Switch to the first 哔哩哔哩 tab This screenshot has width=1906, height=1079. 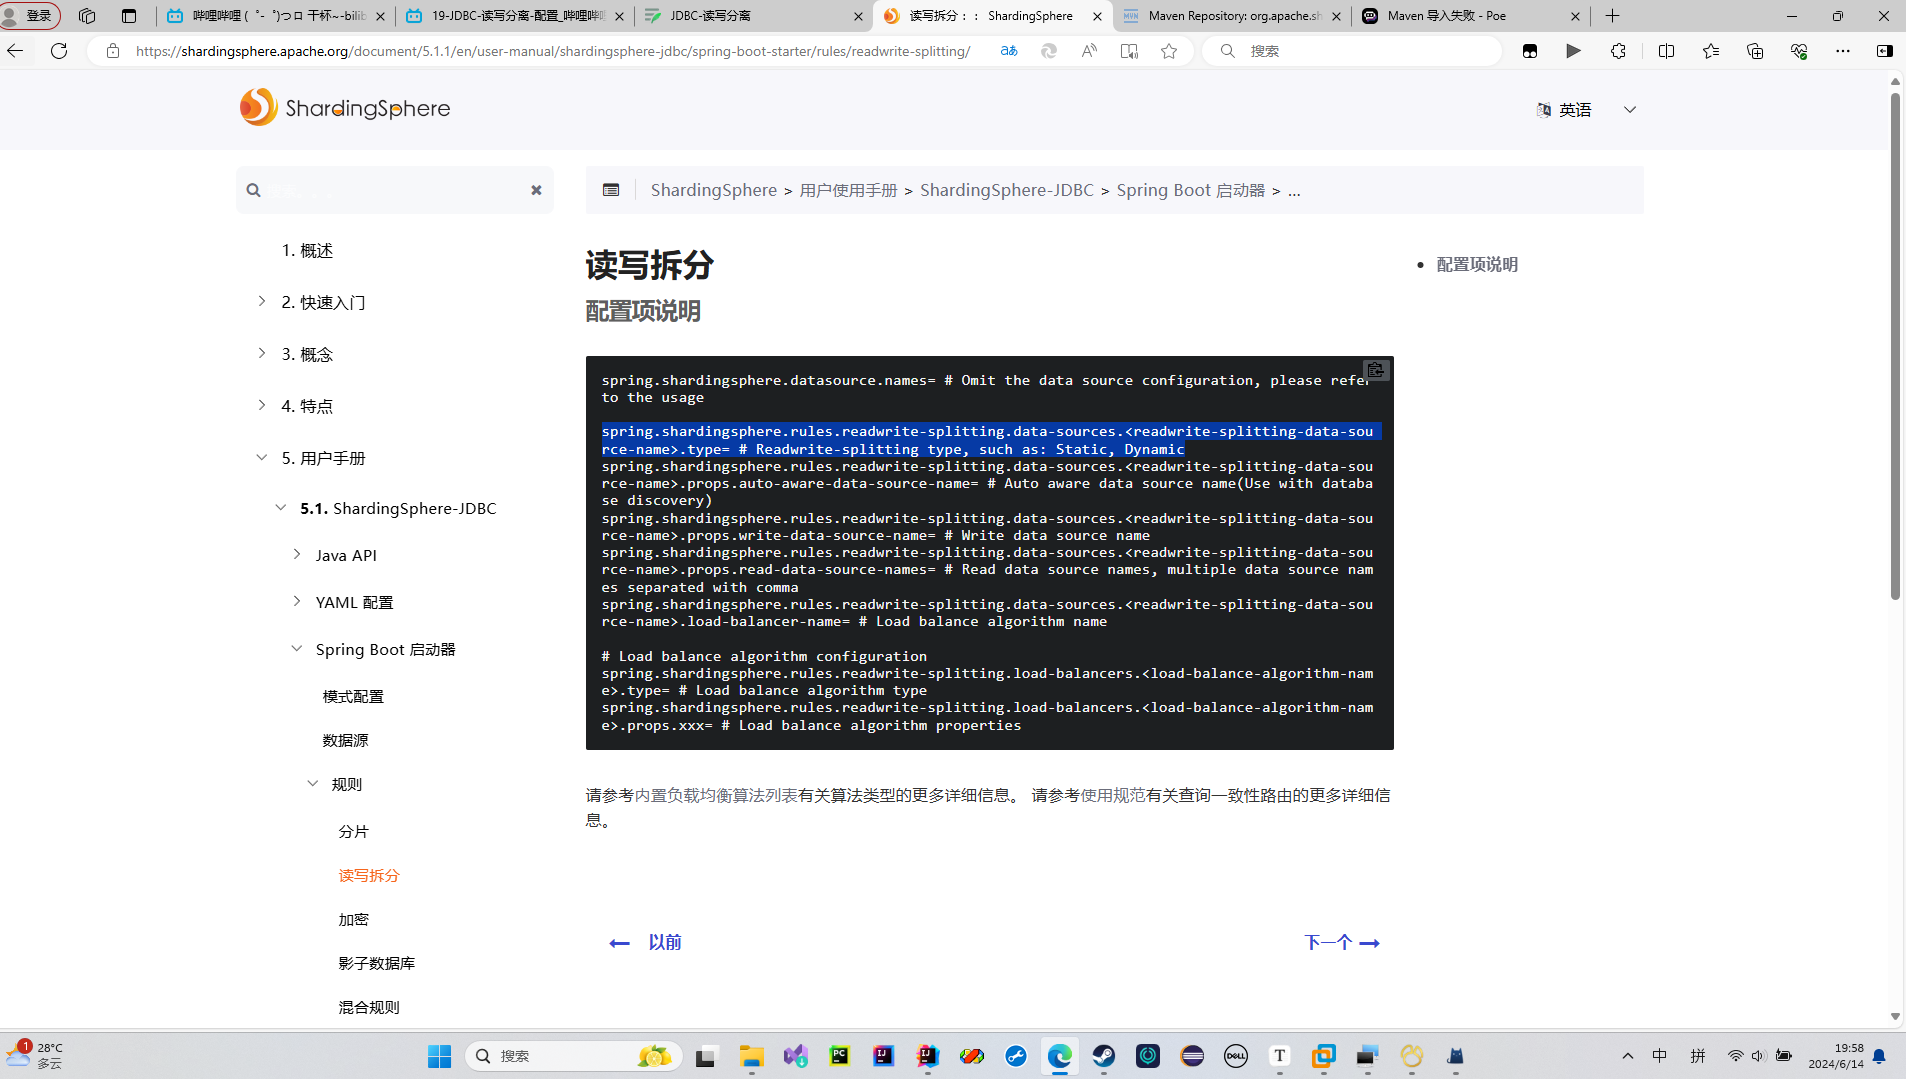pyautogui.click(x=276, y=16)
